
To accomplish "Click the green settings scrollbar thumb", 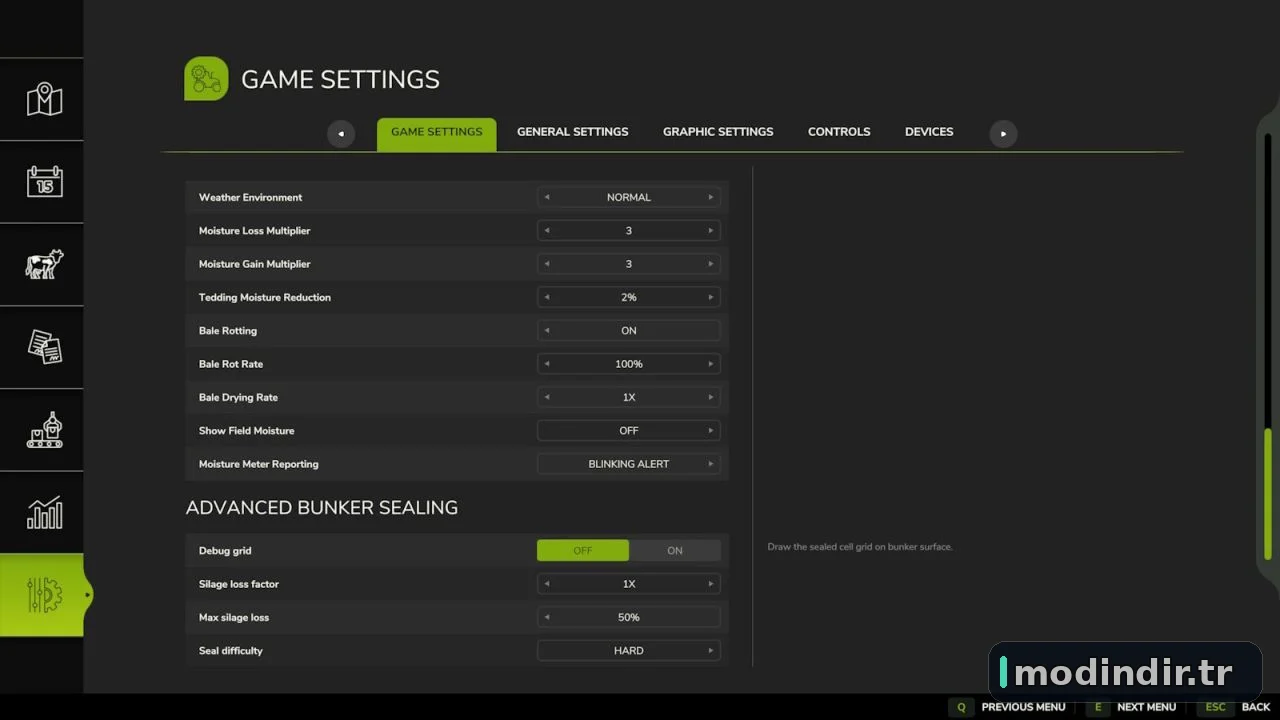I will tap(1268, 493).
